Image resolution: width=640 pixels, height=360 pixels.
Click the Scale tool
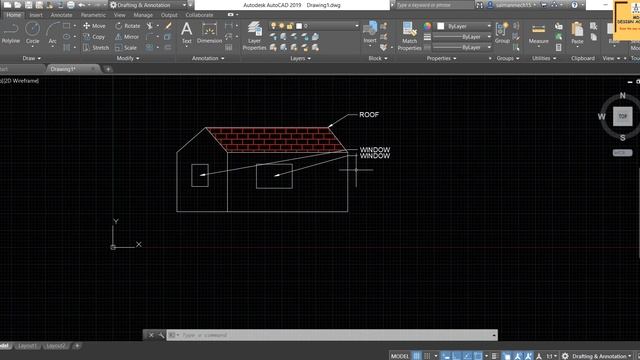tap(126, 48)
